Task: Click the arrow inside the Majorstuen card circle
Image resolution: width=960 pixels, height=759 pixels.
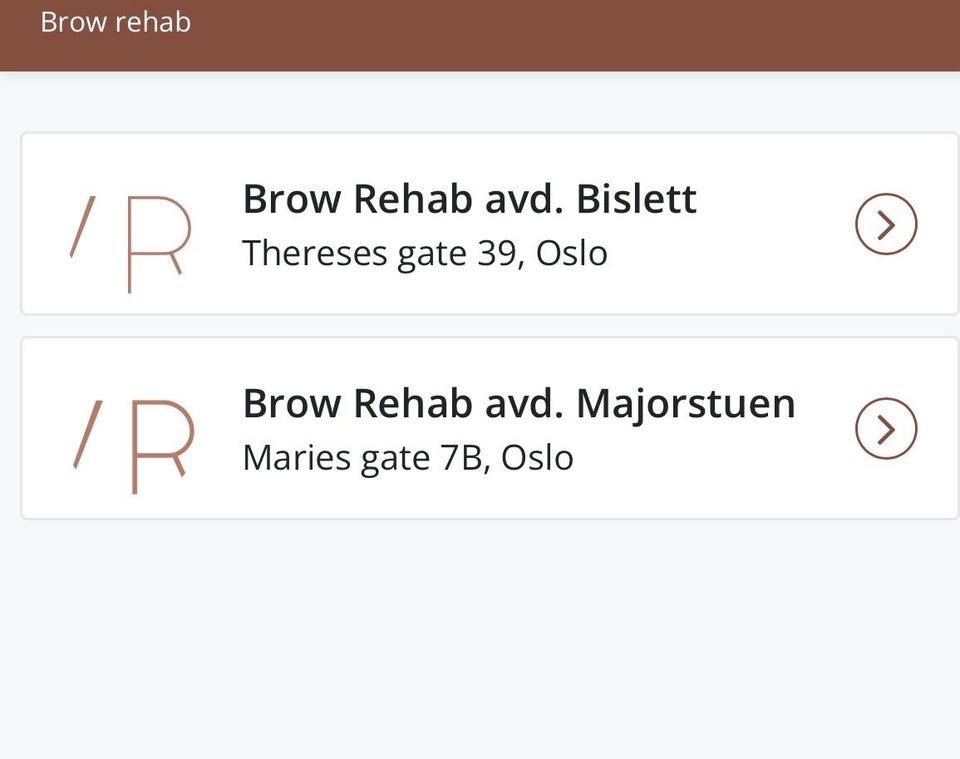Action: click(886, 428)
